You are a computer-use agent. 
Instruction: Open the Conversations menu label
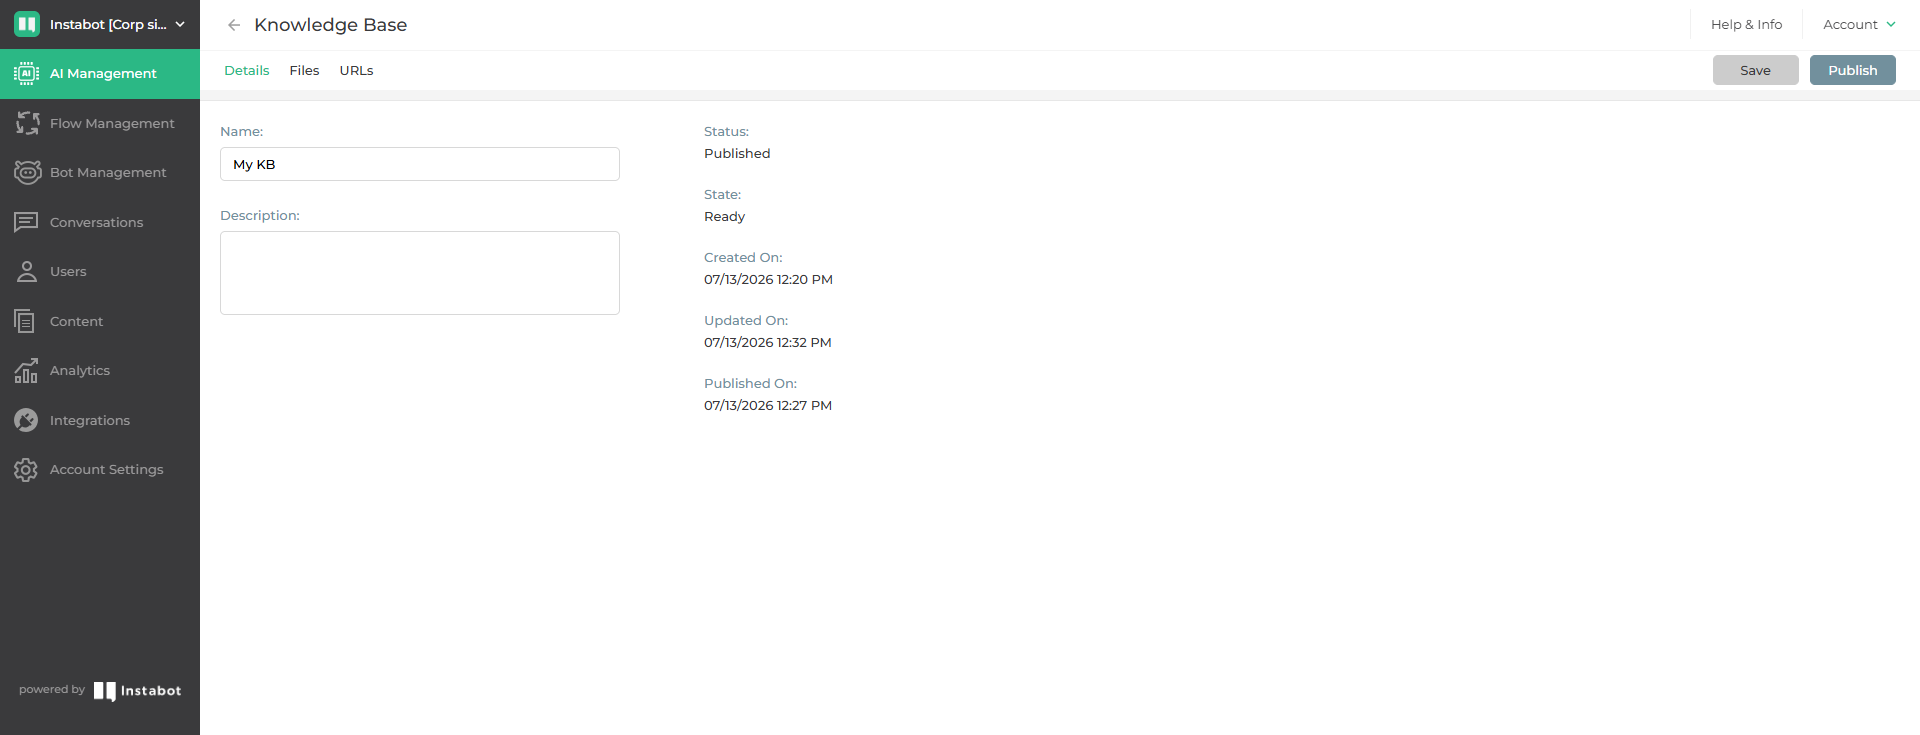click(x=96, y=222)
